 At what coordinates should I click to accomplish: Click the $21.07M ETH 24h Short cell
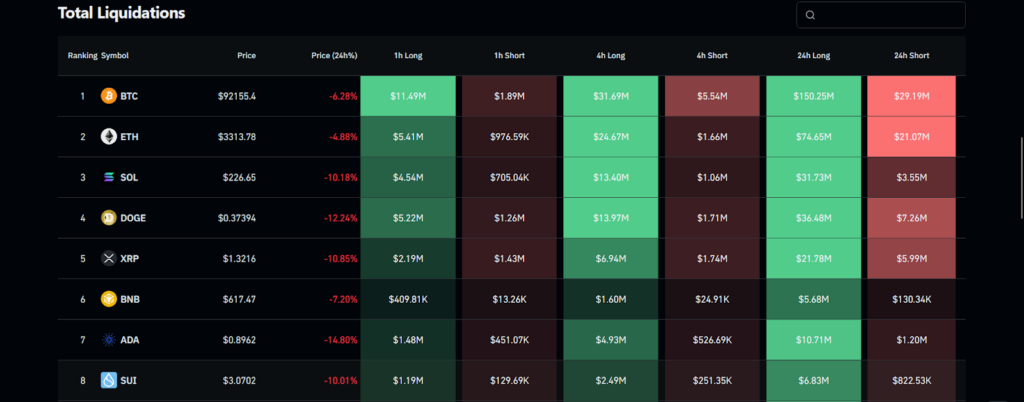(912, 136)
